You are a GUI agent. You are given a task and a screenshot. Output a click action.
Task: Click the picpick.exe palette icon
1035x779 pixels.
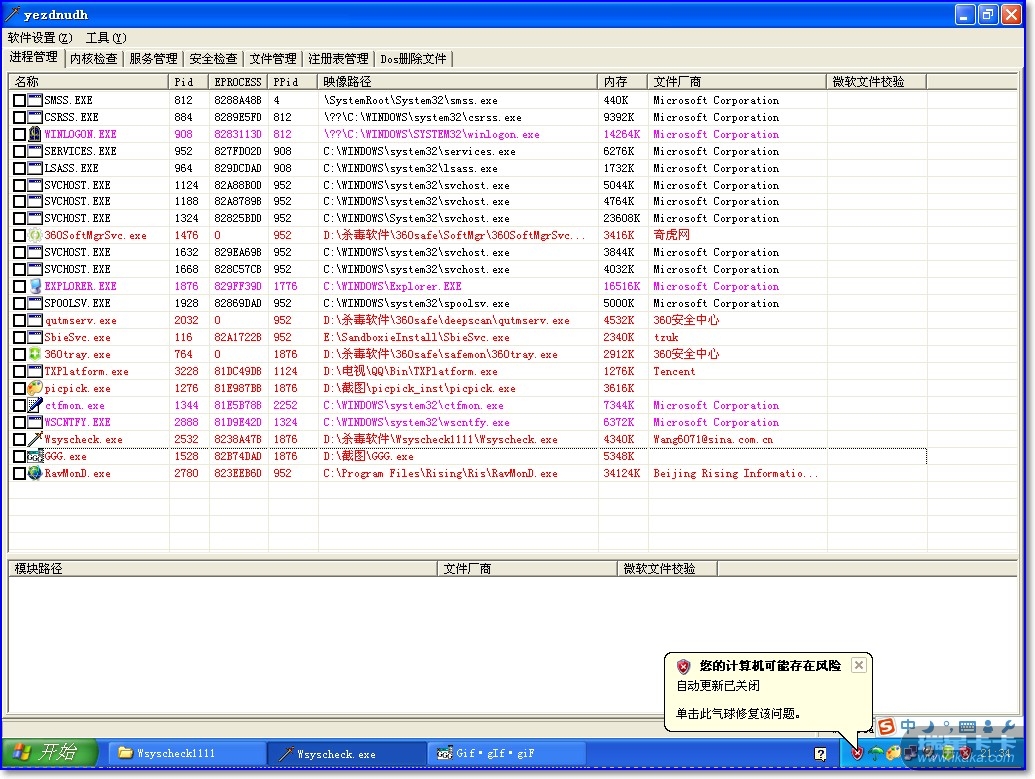(x=35, y=388)
